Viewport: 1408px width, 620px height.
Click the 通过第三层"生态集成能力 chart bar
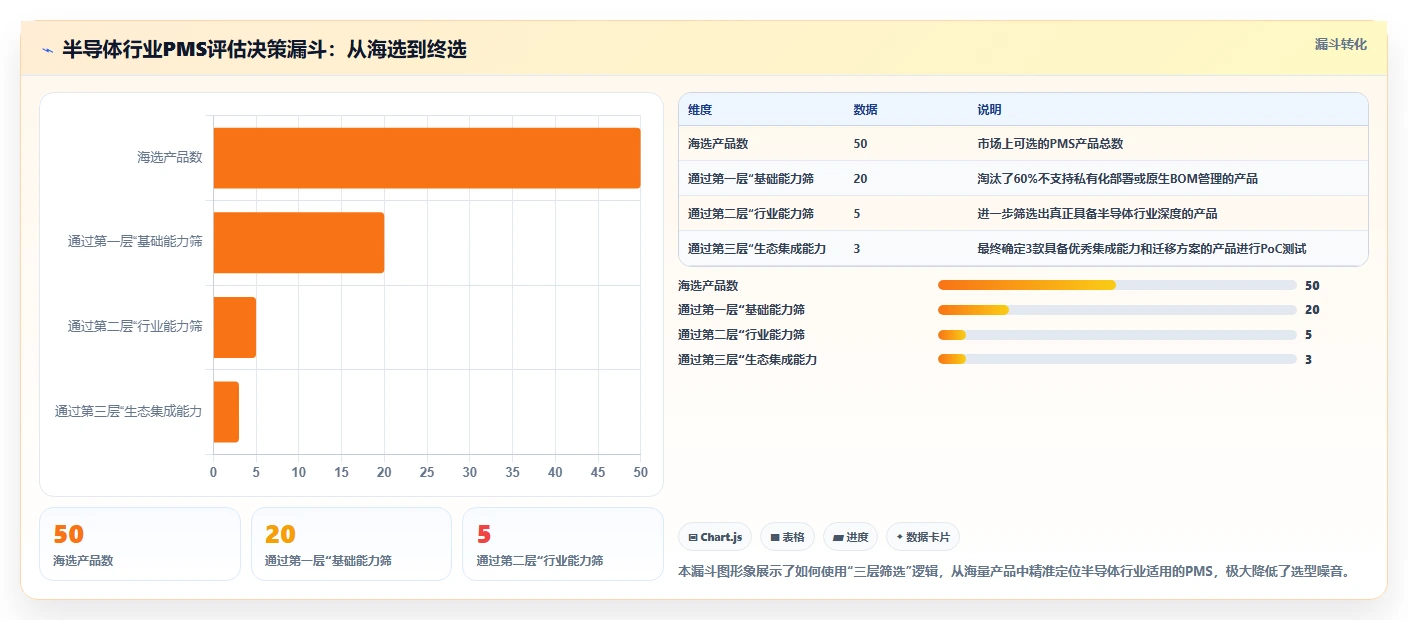click(226, 412)
